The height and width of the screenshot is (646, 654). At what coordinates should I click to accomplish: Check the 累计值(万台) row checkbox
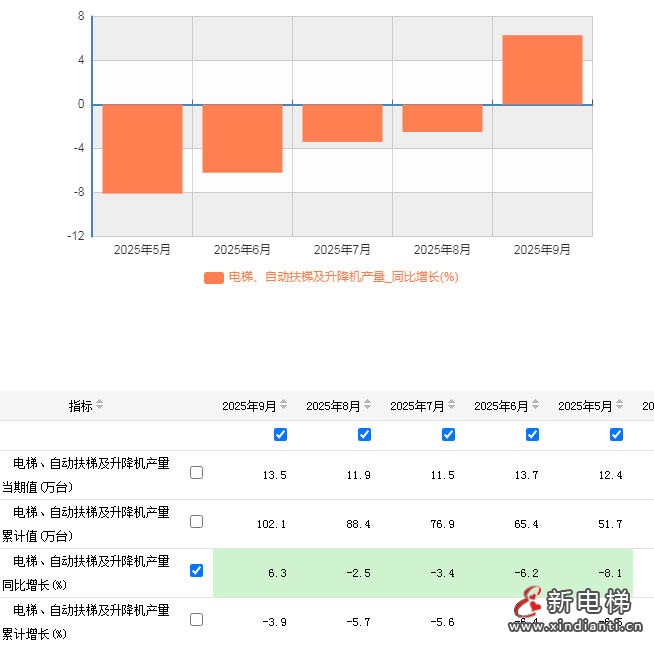[196, 521]
